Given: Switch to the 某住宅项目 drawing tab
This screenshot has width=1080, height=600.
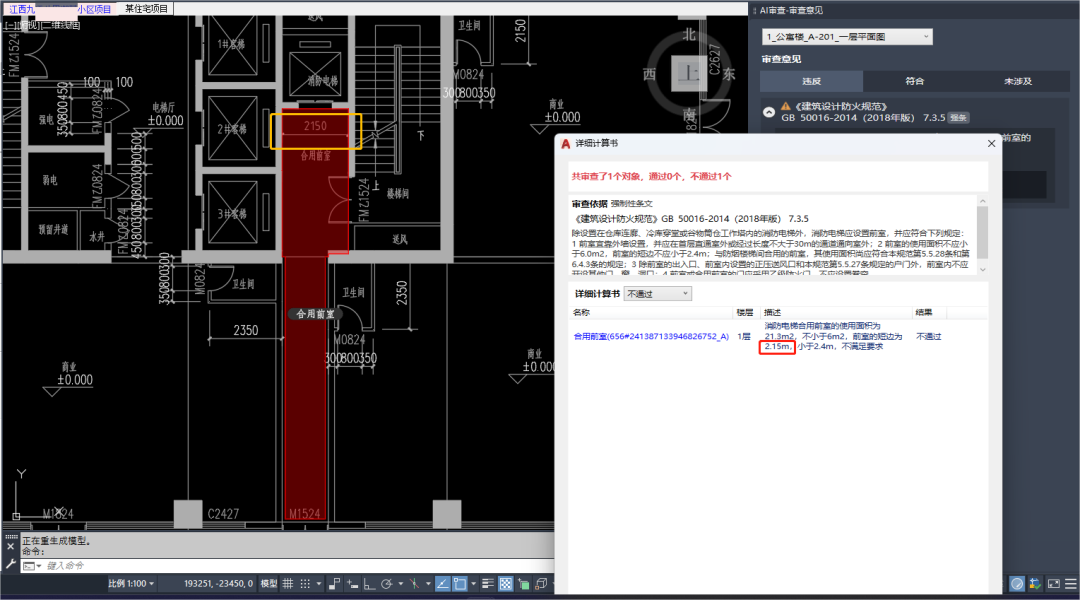Looking at the screenshot, I should point(146,8).
